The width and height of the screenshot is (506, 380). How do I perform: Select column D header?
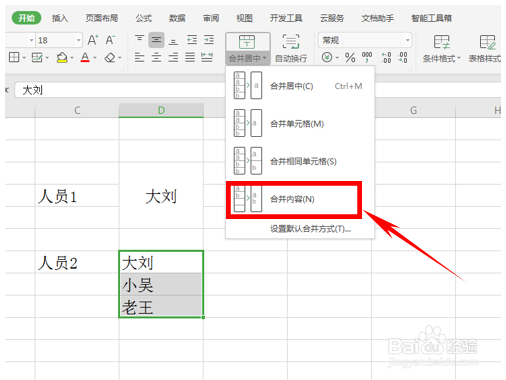[x=161, y=110]
